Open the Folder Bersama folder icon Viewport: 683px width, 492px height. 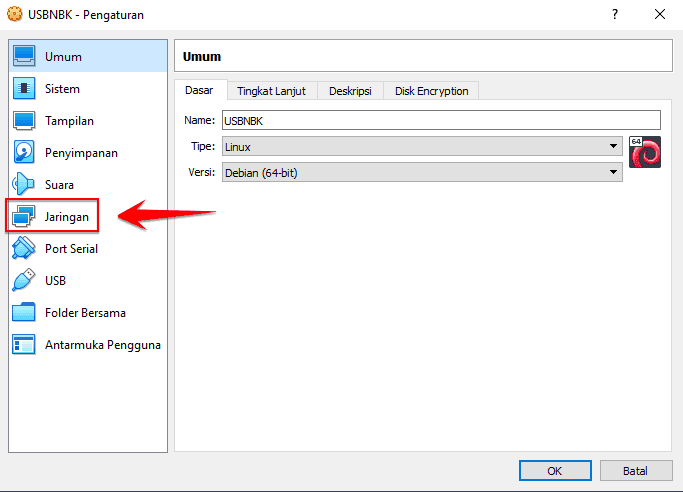pos(24,312)
